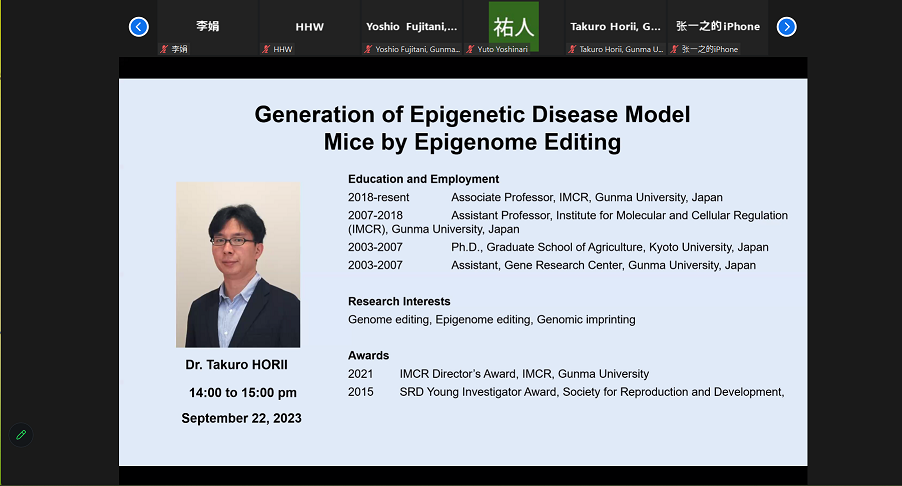
Task: Click the 'Education and Employment' heading
Action: point(423,179)
